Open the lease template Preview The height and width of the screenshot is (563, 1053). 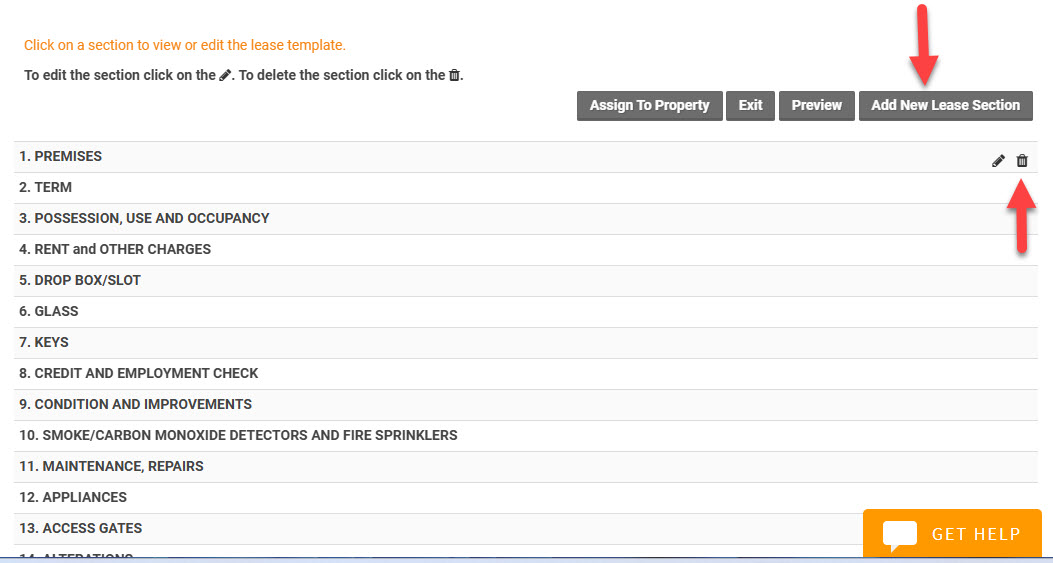click(816, 105)
